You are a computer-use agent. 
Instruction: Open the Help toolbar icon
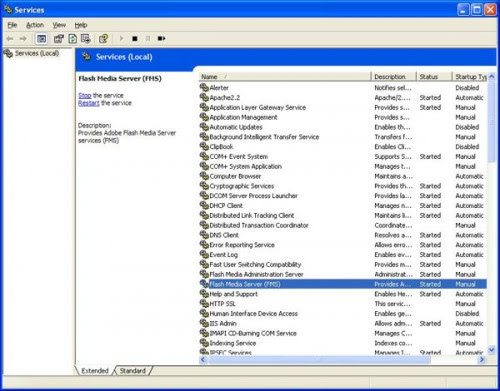103,39
